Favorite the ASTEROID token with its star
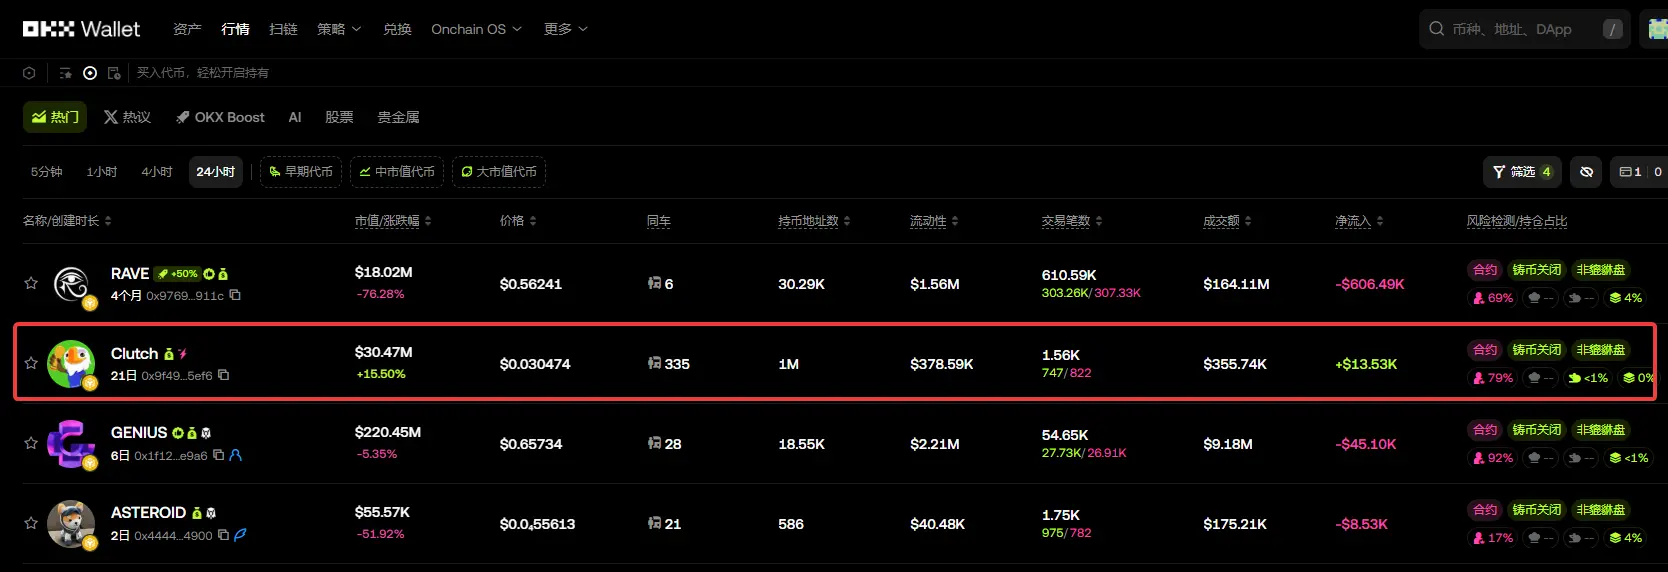Screen dimensions: 1668x572 (31, 523)
